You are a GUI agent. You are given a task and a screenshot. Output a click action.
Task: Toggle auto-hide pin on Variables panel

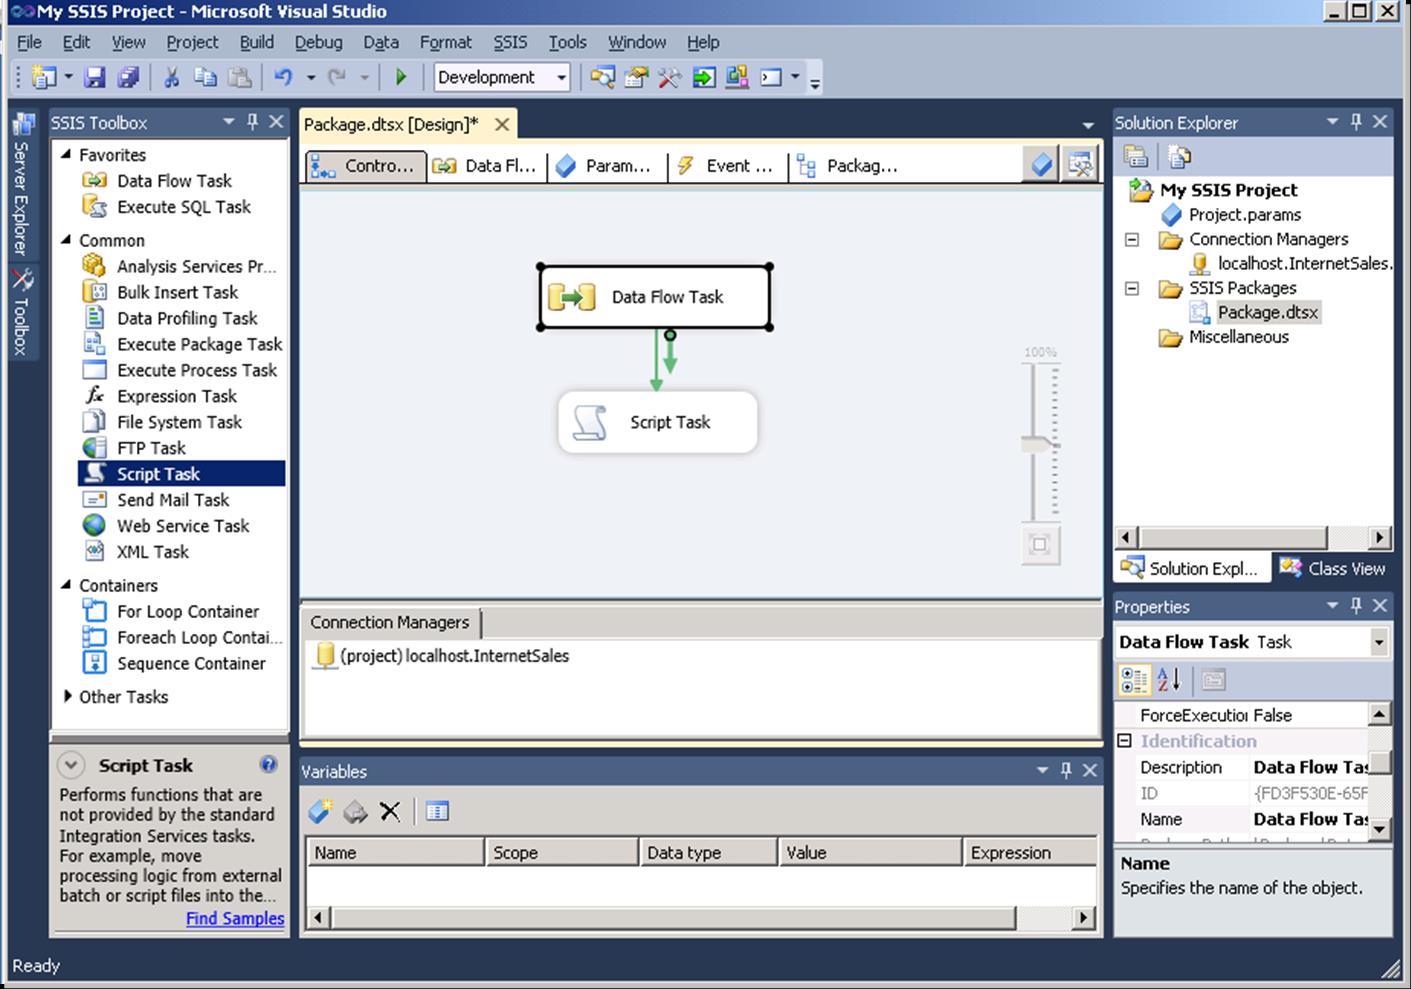(1066, 771)
